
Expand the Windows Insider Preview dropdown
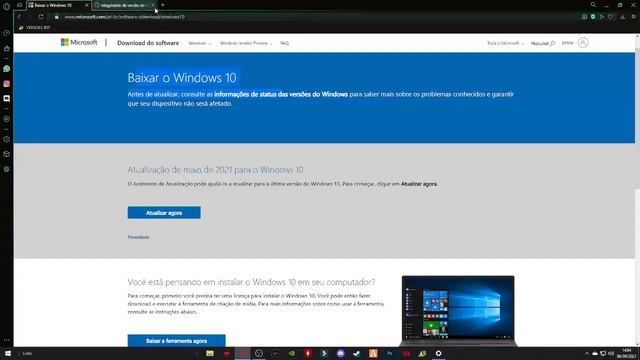[246, 43]
